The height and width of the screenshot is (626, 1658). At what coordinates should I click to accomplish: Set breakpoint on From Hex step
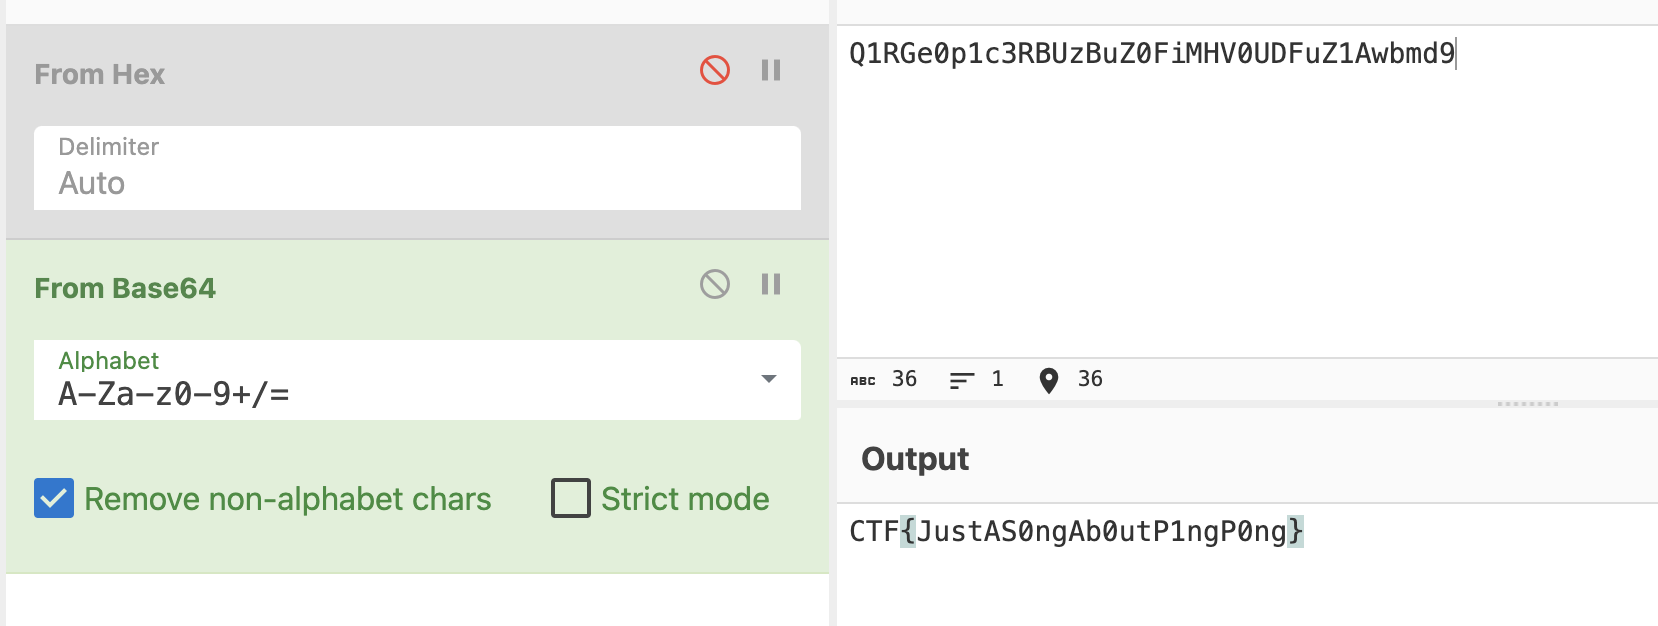click(770, 70)
